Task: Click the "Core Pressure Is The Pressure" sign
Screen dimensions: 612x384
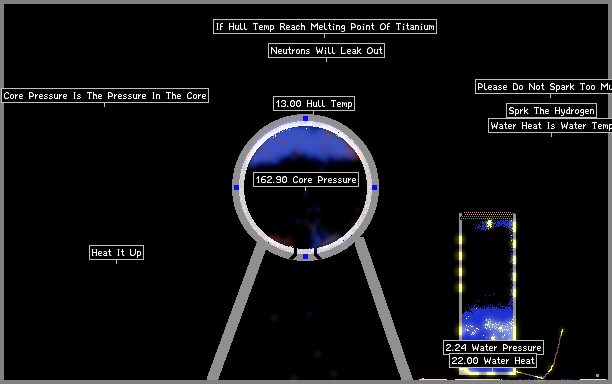Action: tap(105, 96)
